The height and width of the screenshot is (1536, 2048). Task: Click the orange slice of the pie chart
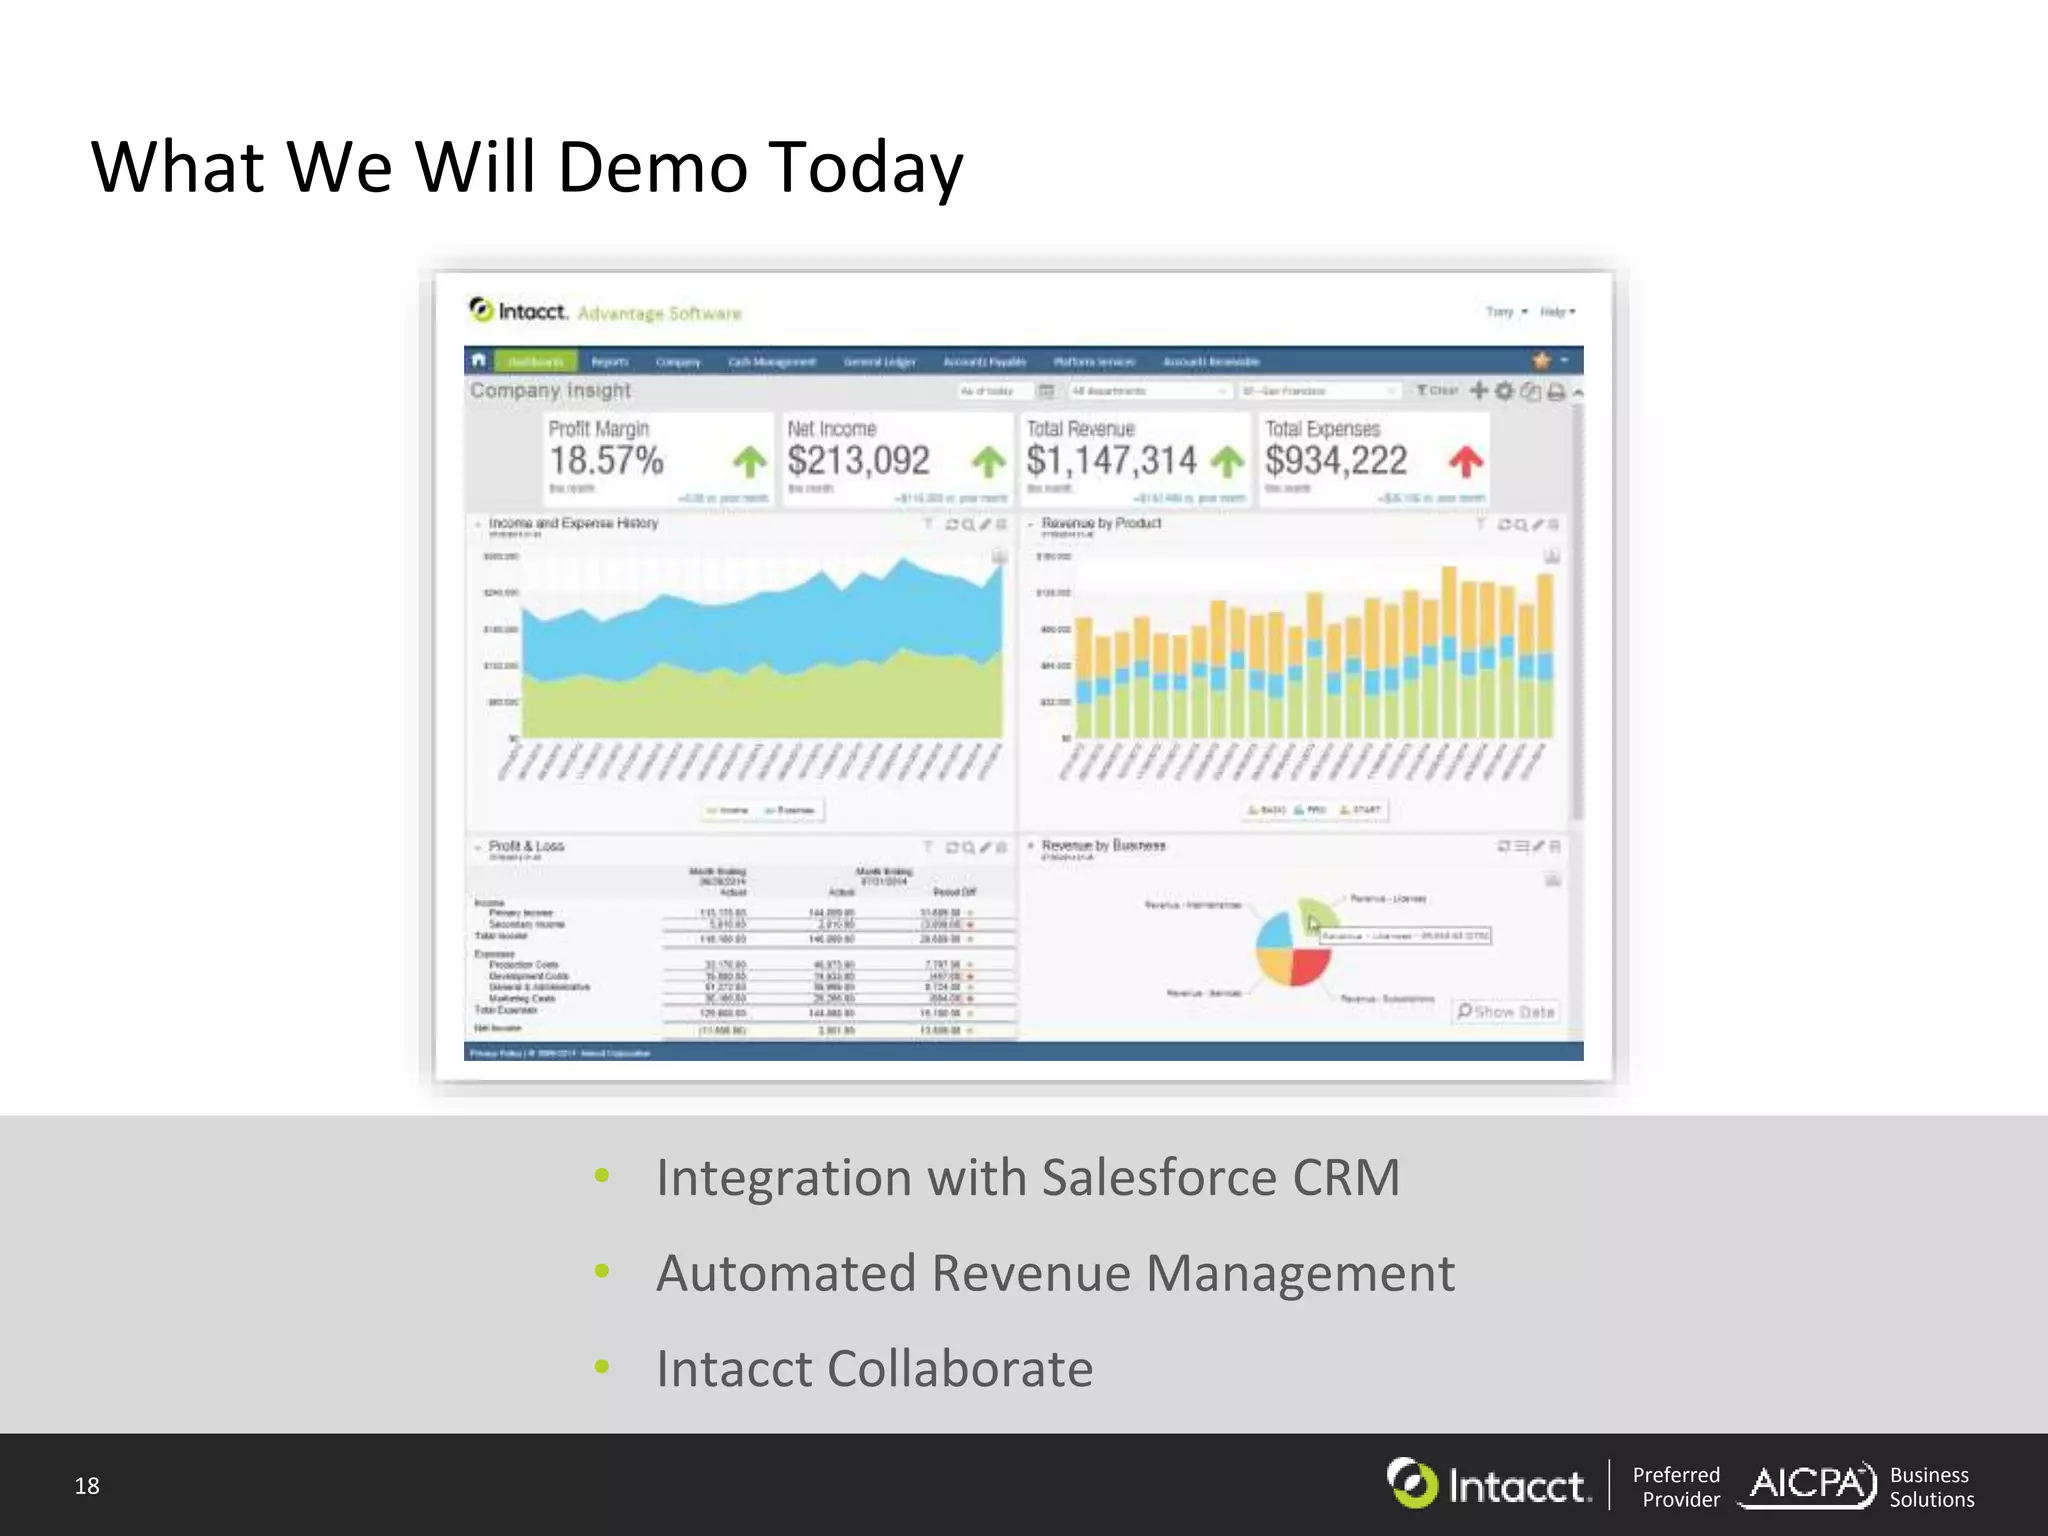[x=1275, y=965]
